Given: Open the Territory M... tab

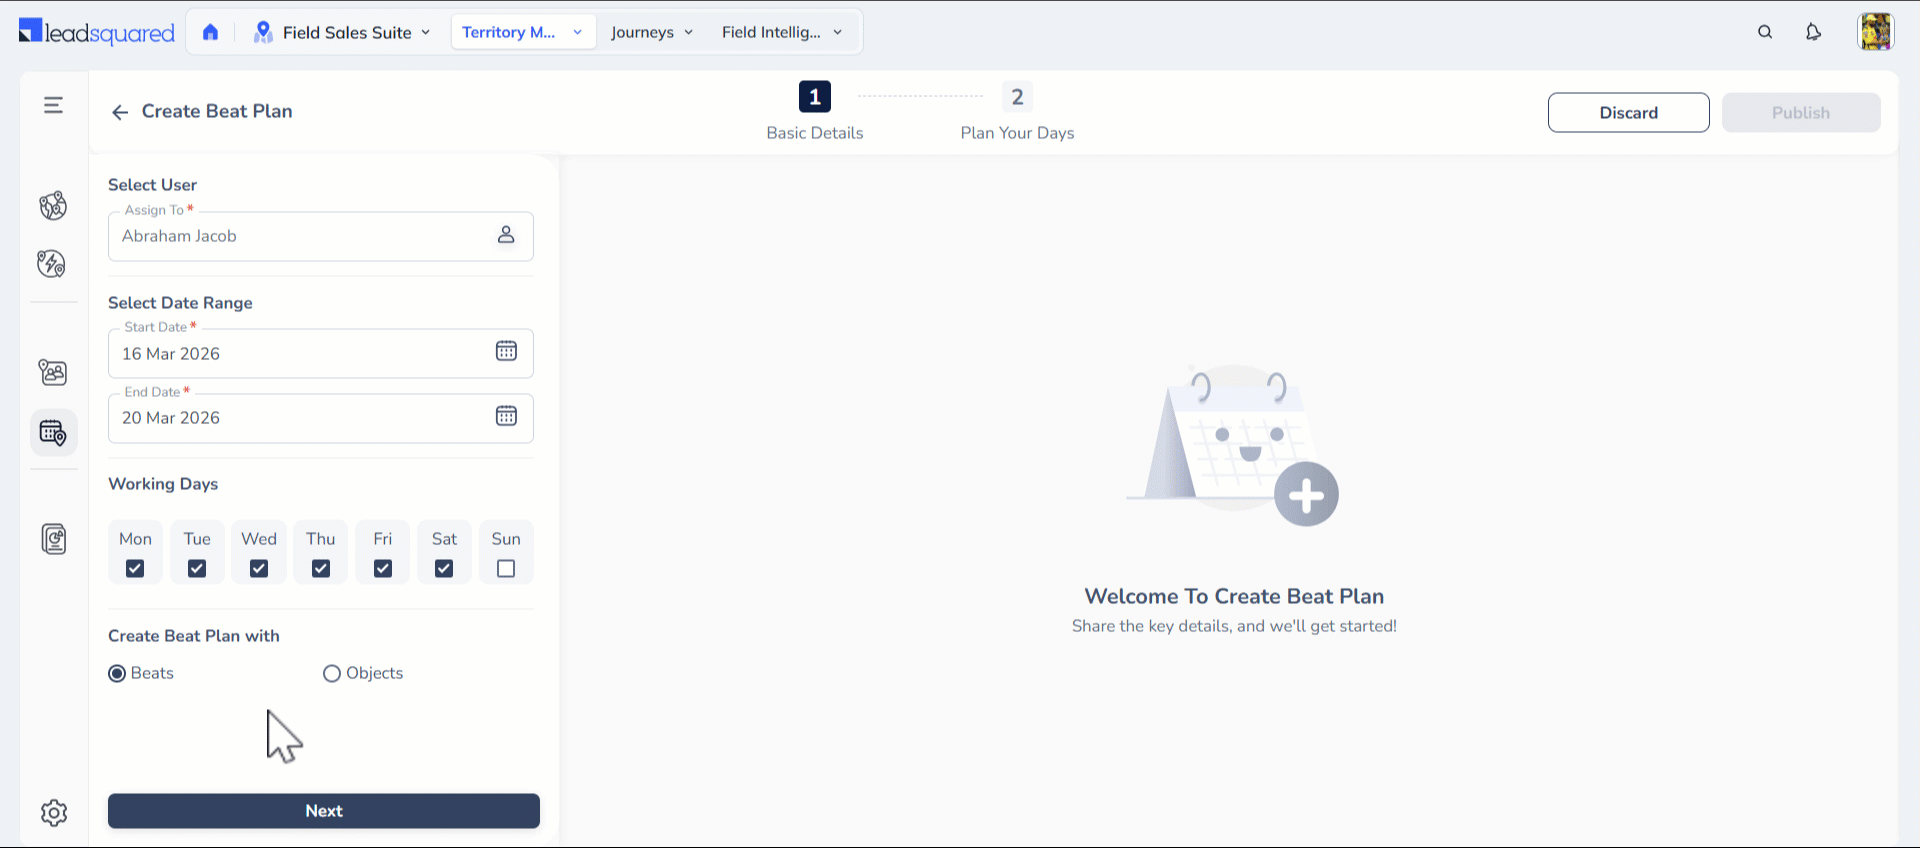Looking at the screenshot, I should pyautogui.click(x=523, y=32).
